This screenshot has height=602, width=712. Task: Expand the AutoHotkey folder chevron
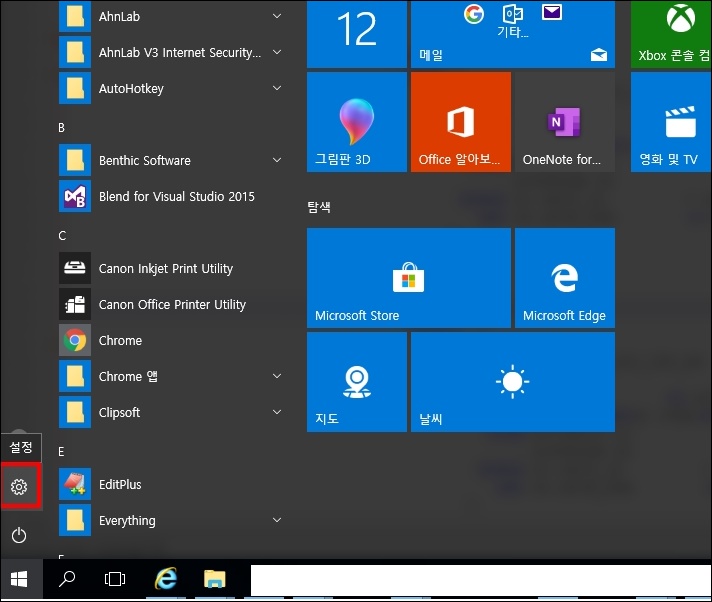pos(277,88)
